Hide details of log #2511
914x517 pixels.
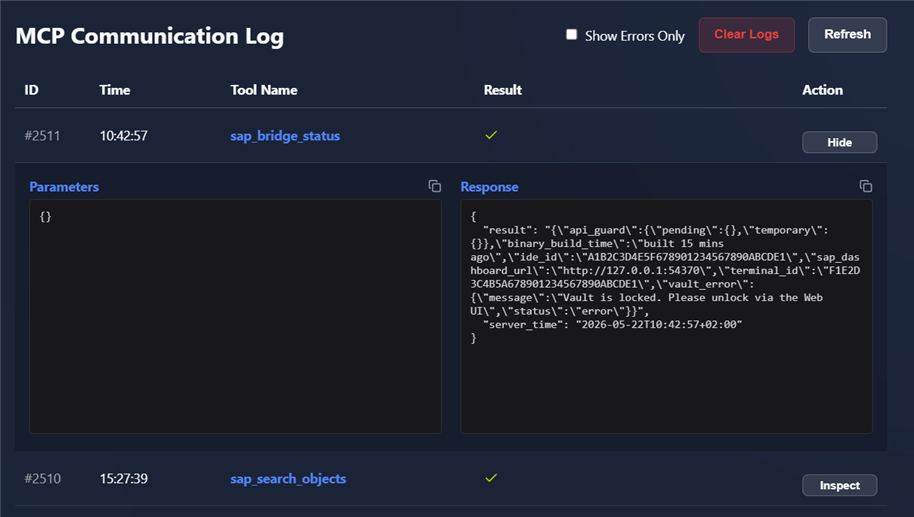click(x=839, y=142)
